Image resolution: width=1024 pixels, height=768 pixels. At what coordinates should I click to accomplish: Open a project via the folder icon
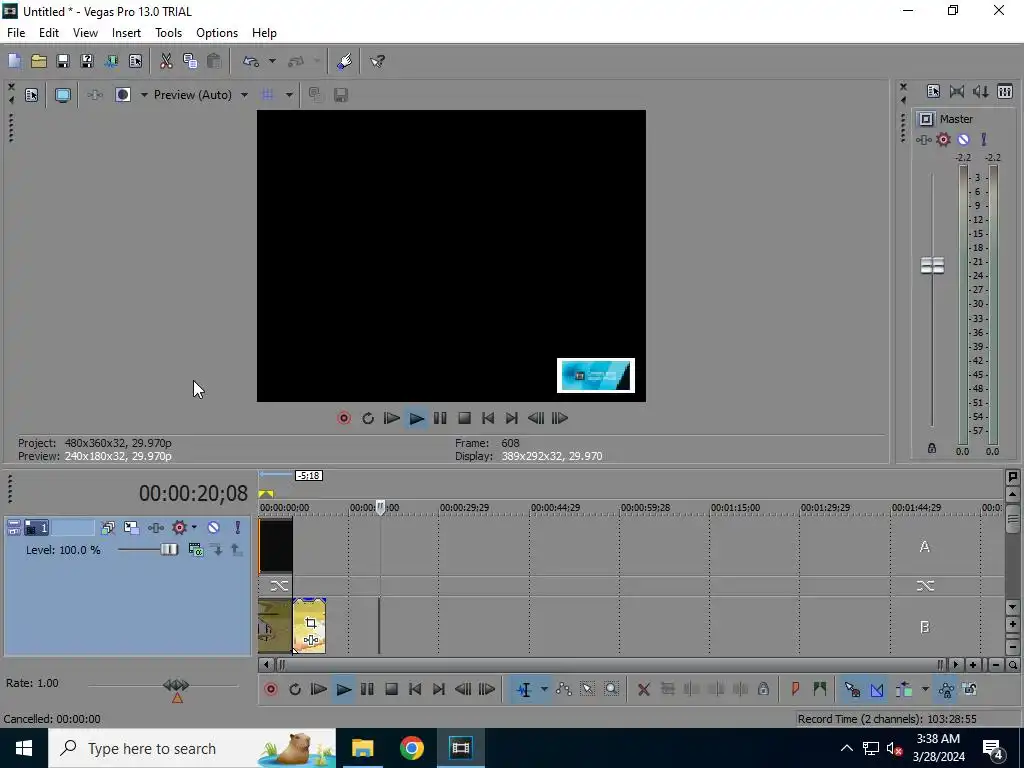[x=39, y=61]
